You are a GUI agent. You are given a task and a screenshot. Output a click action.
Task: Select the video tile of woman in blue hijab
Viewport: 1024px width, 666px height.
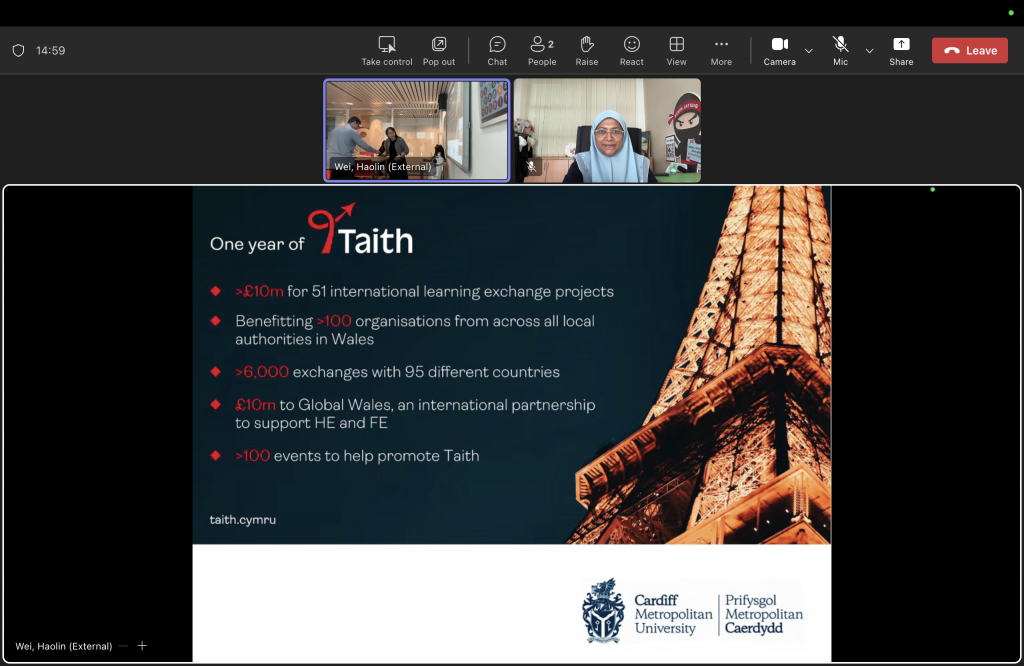[607, 130]
